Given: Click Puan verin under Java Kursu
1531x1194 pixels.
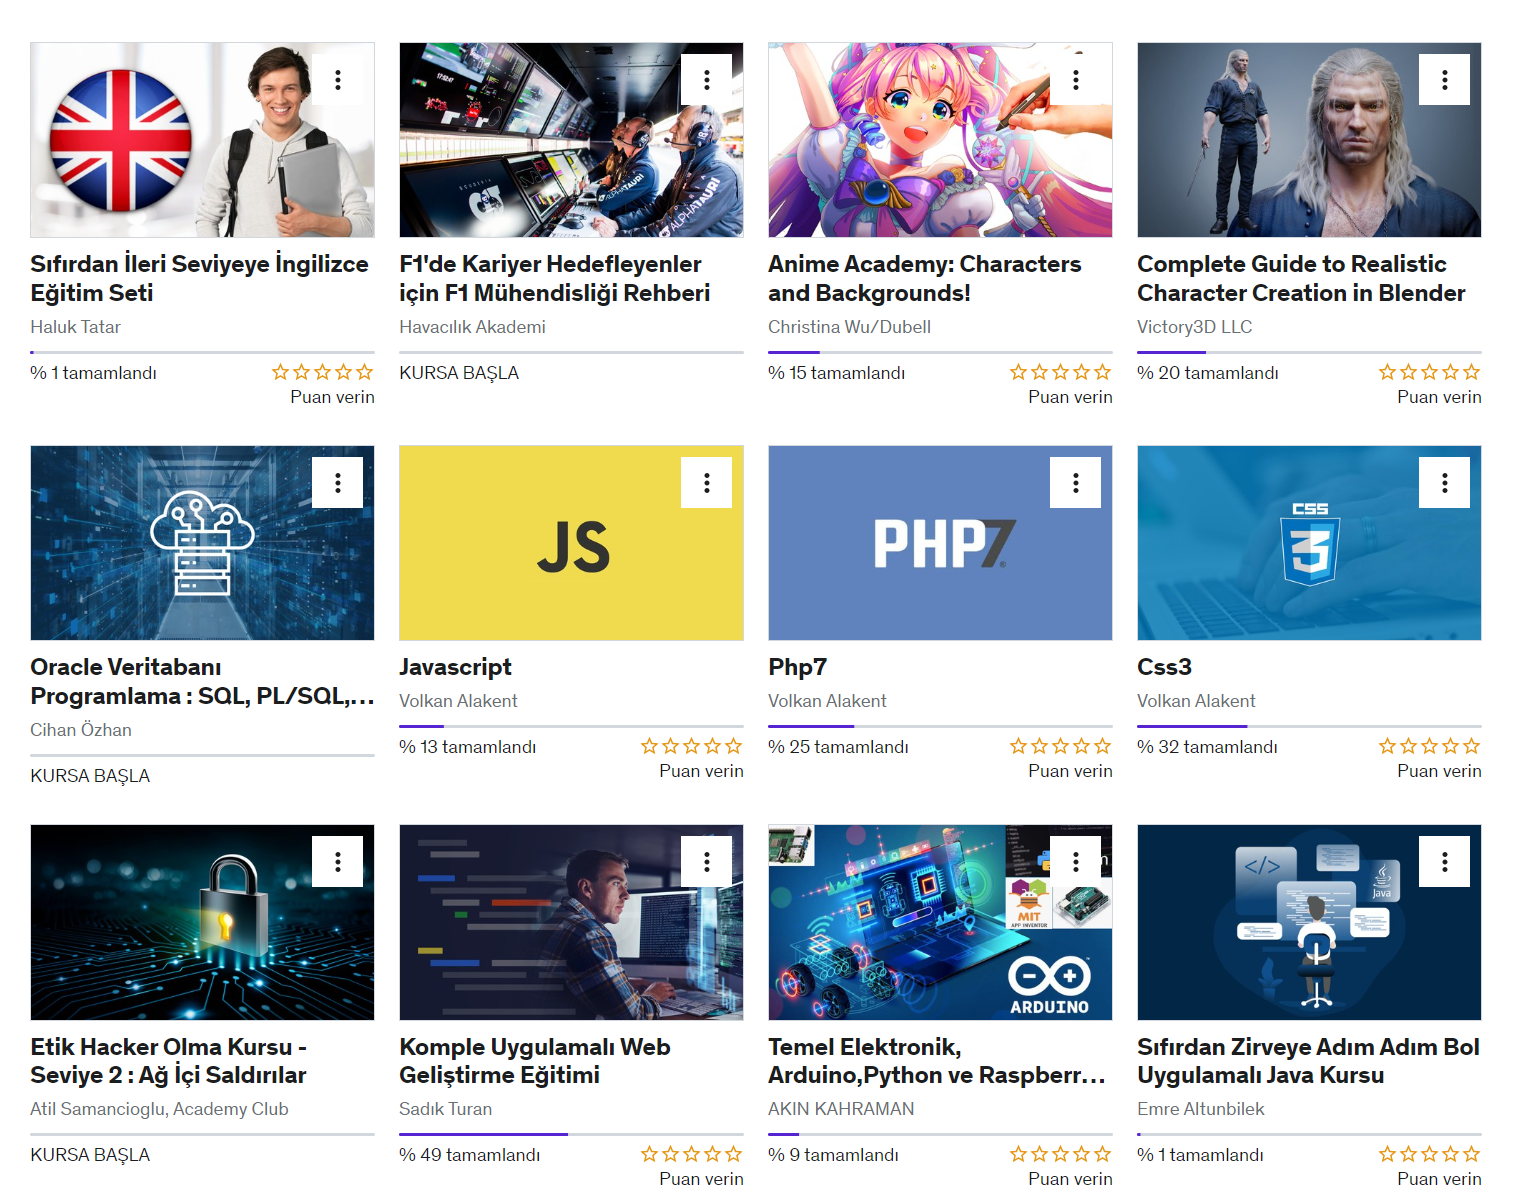Looking at the screenshot, I should [x=1439, y=1179].
